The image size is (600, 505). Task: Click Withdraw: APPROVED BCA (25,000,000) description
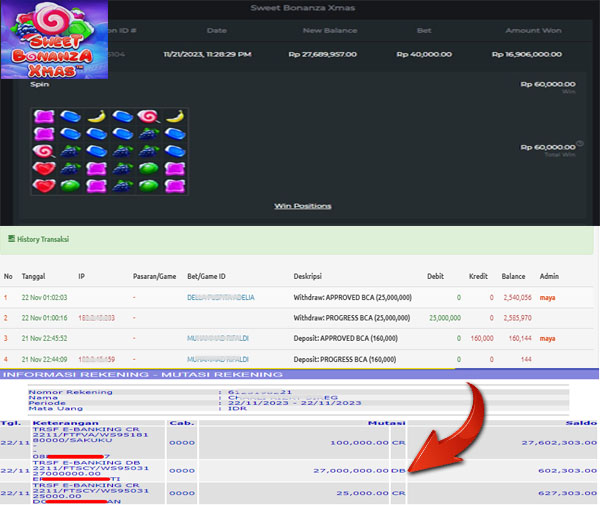tap(352, 297)
